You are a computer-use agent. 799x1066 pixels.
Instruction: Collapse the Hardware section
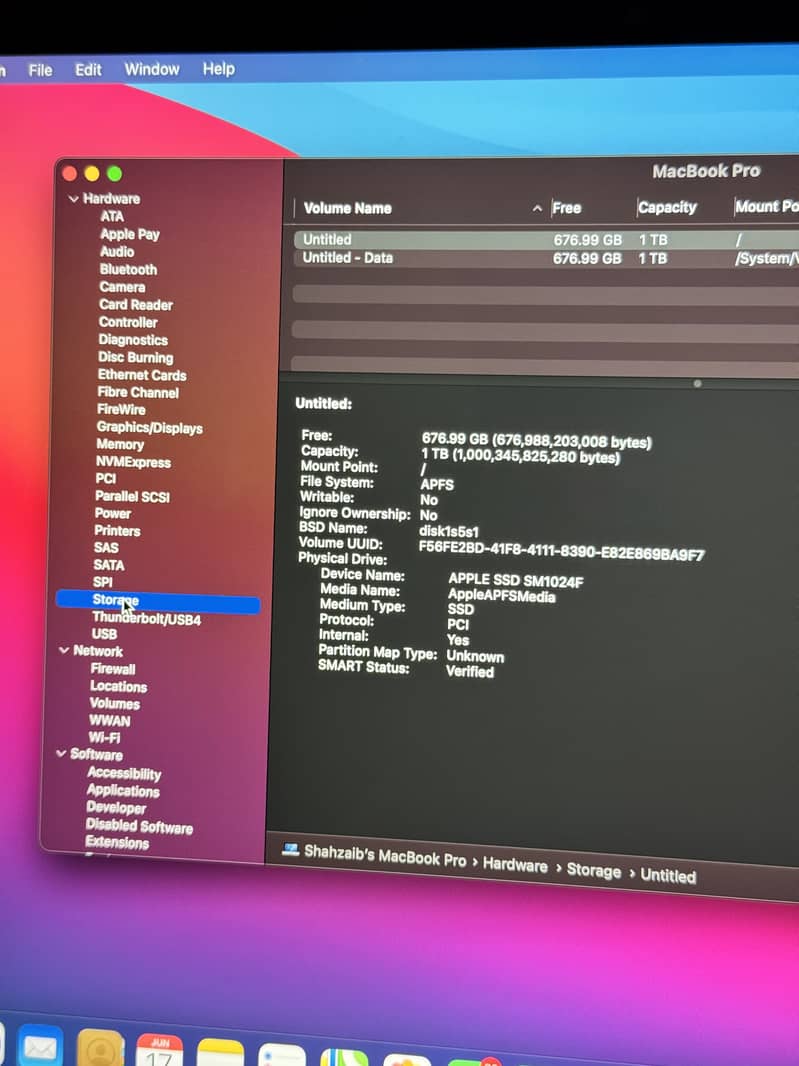(x=73, y=199)
